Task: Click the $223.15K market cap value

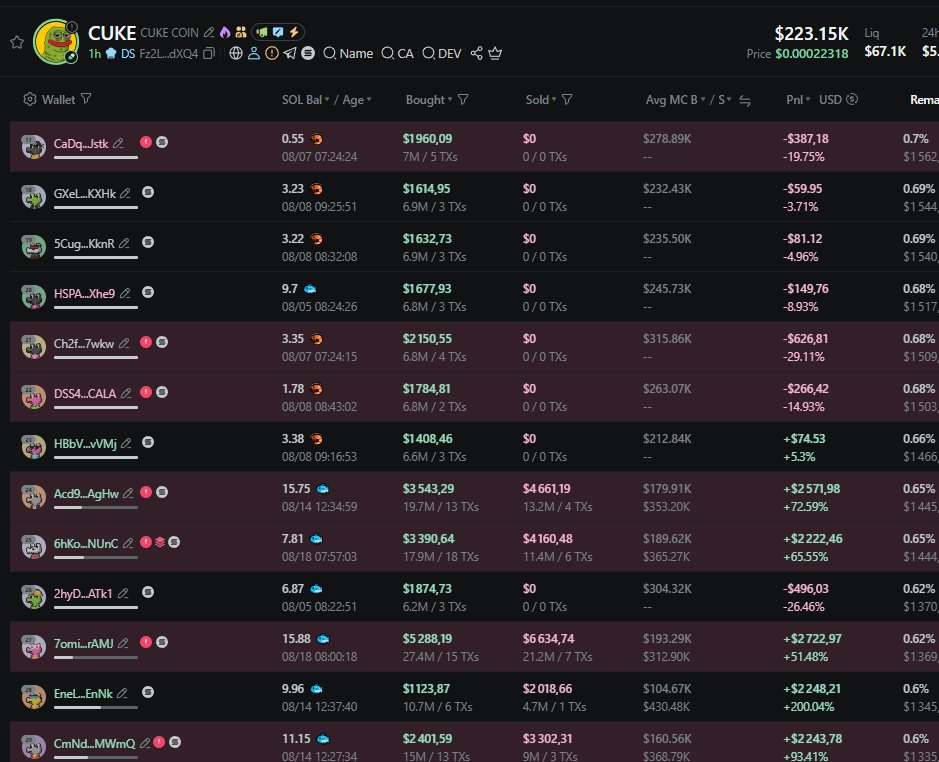Action: 811,34
